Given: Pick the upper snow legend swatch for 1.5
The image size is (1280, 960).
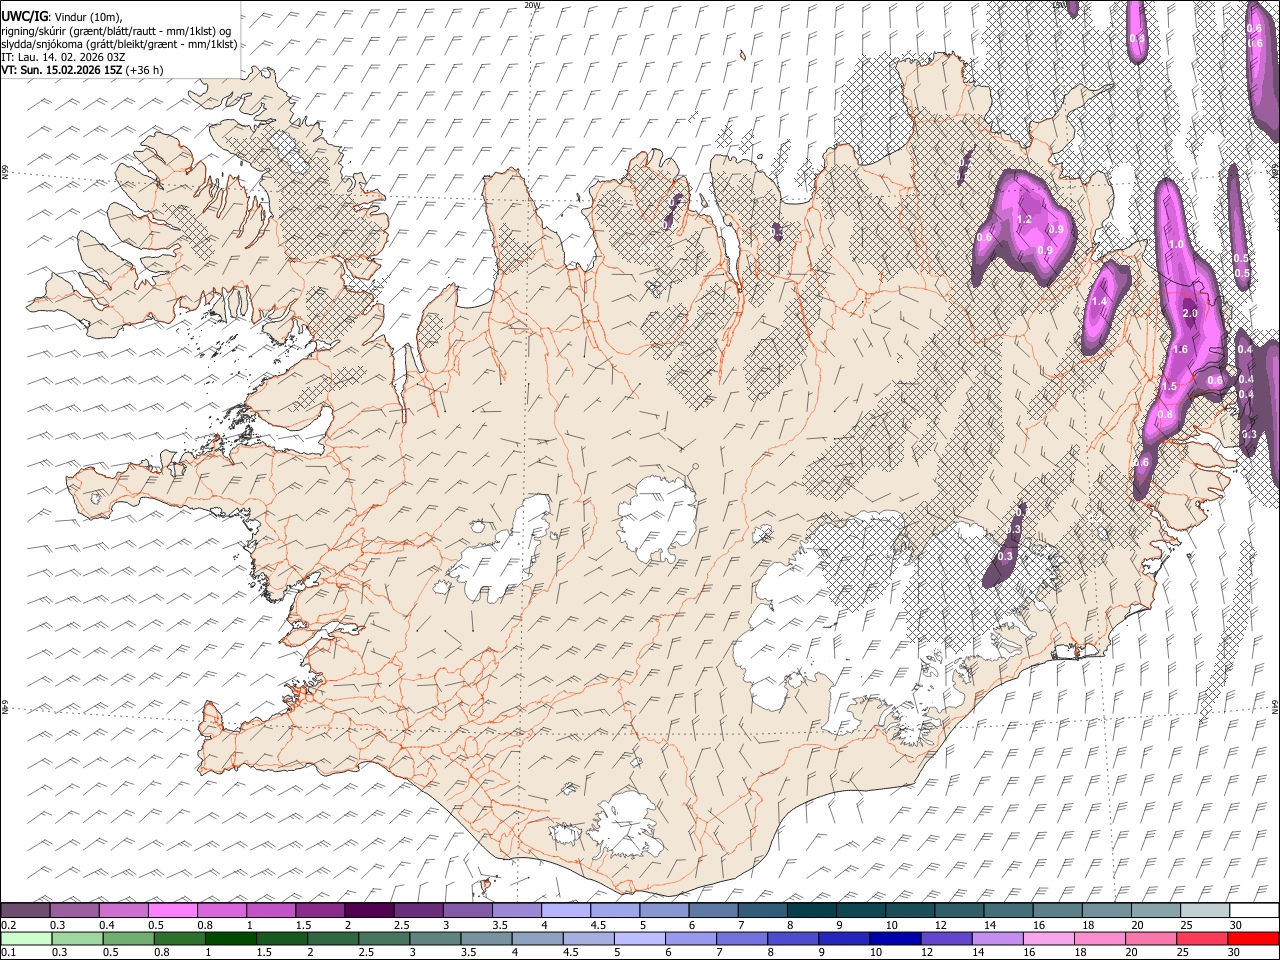Looking at the screenshot, I should (x=320, y=910).
